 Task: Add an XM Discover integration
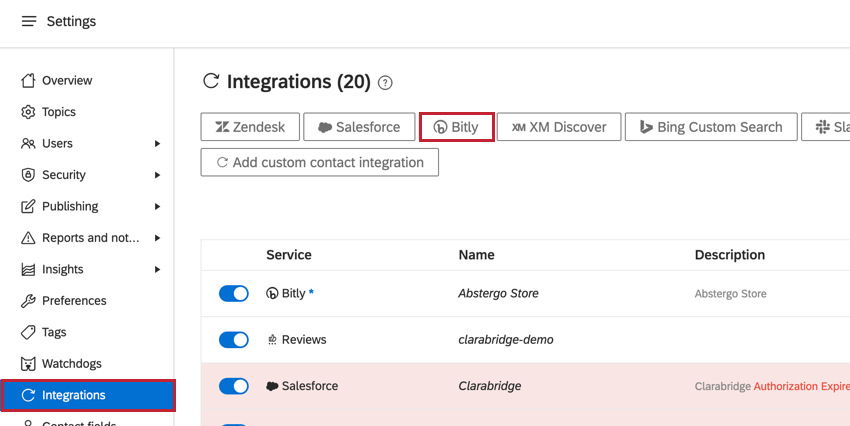[x=559, y=127]
